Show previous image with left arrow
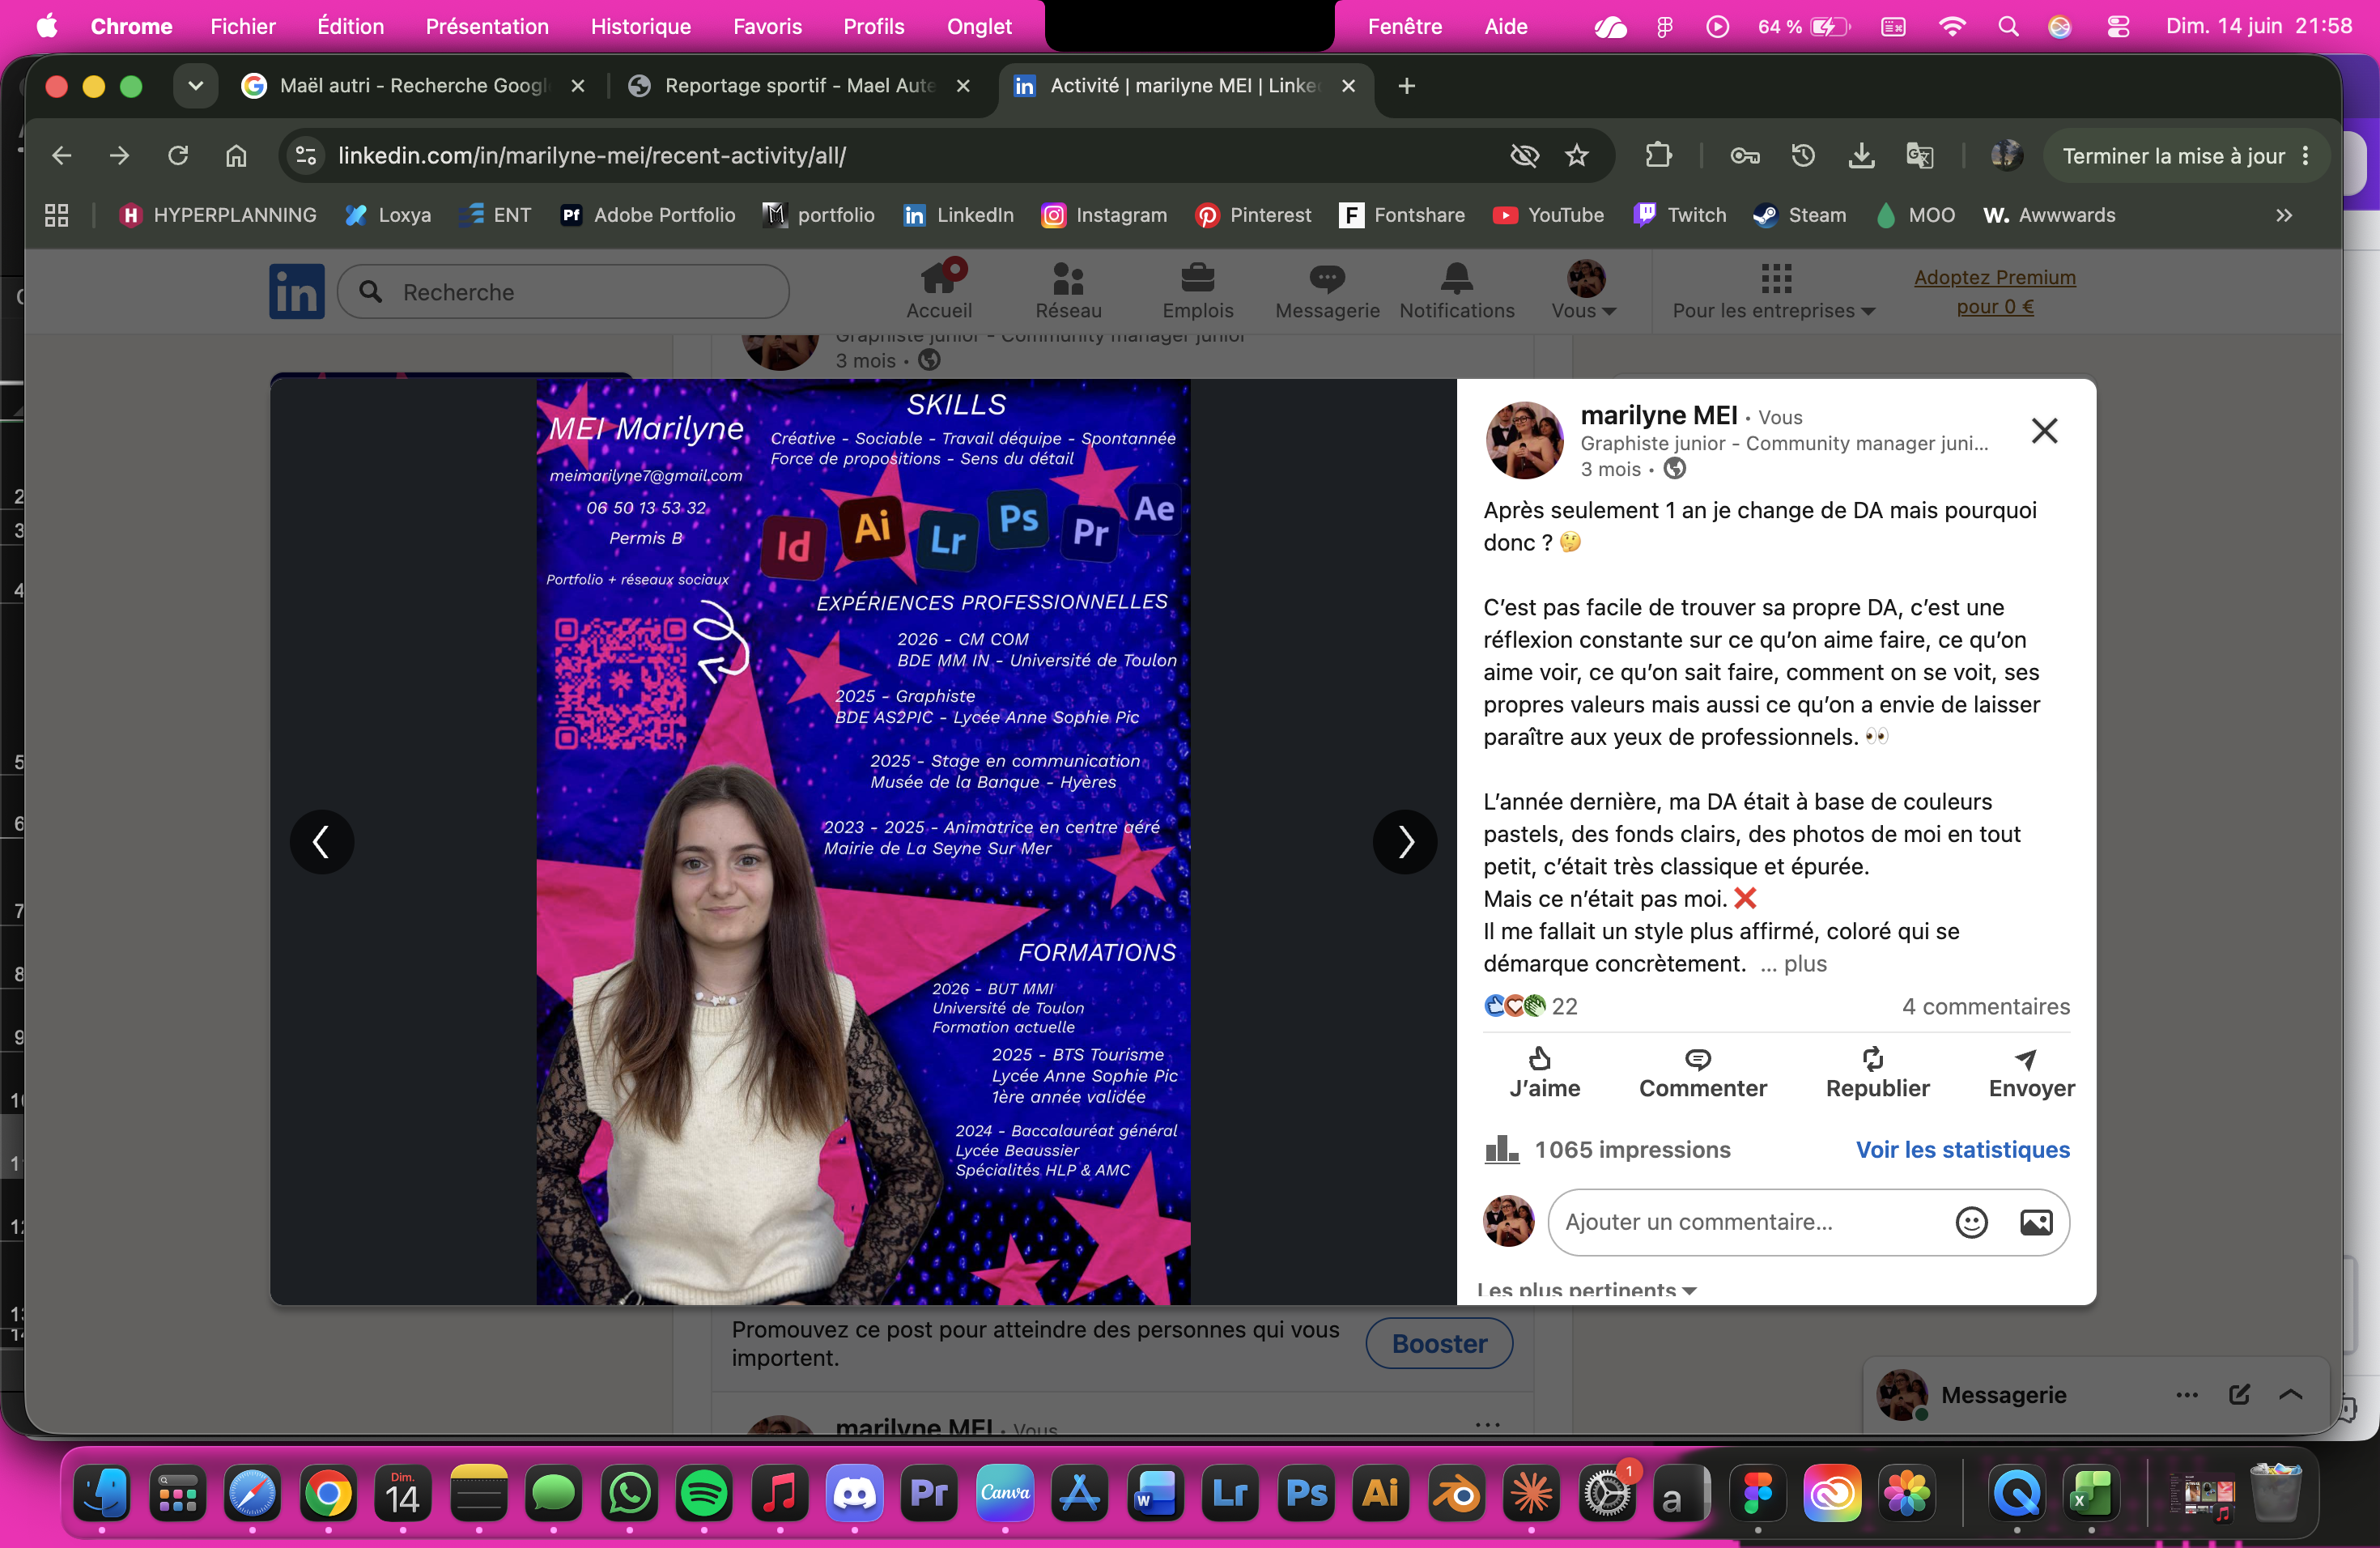Viewport: 2380px width, 1548px height. pyautogui.click(x=321, y=842)
